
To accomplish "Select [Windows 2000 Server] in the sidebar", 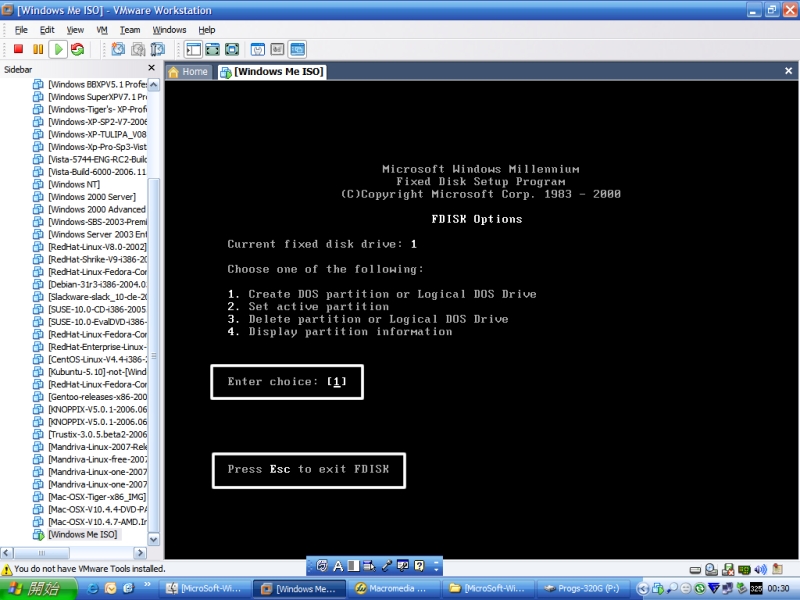I will pos(84,197).
